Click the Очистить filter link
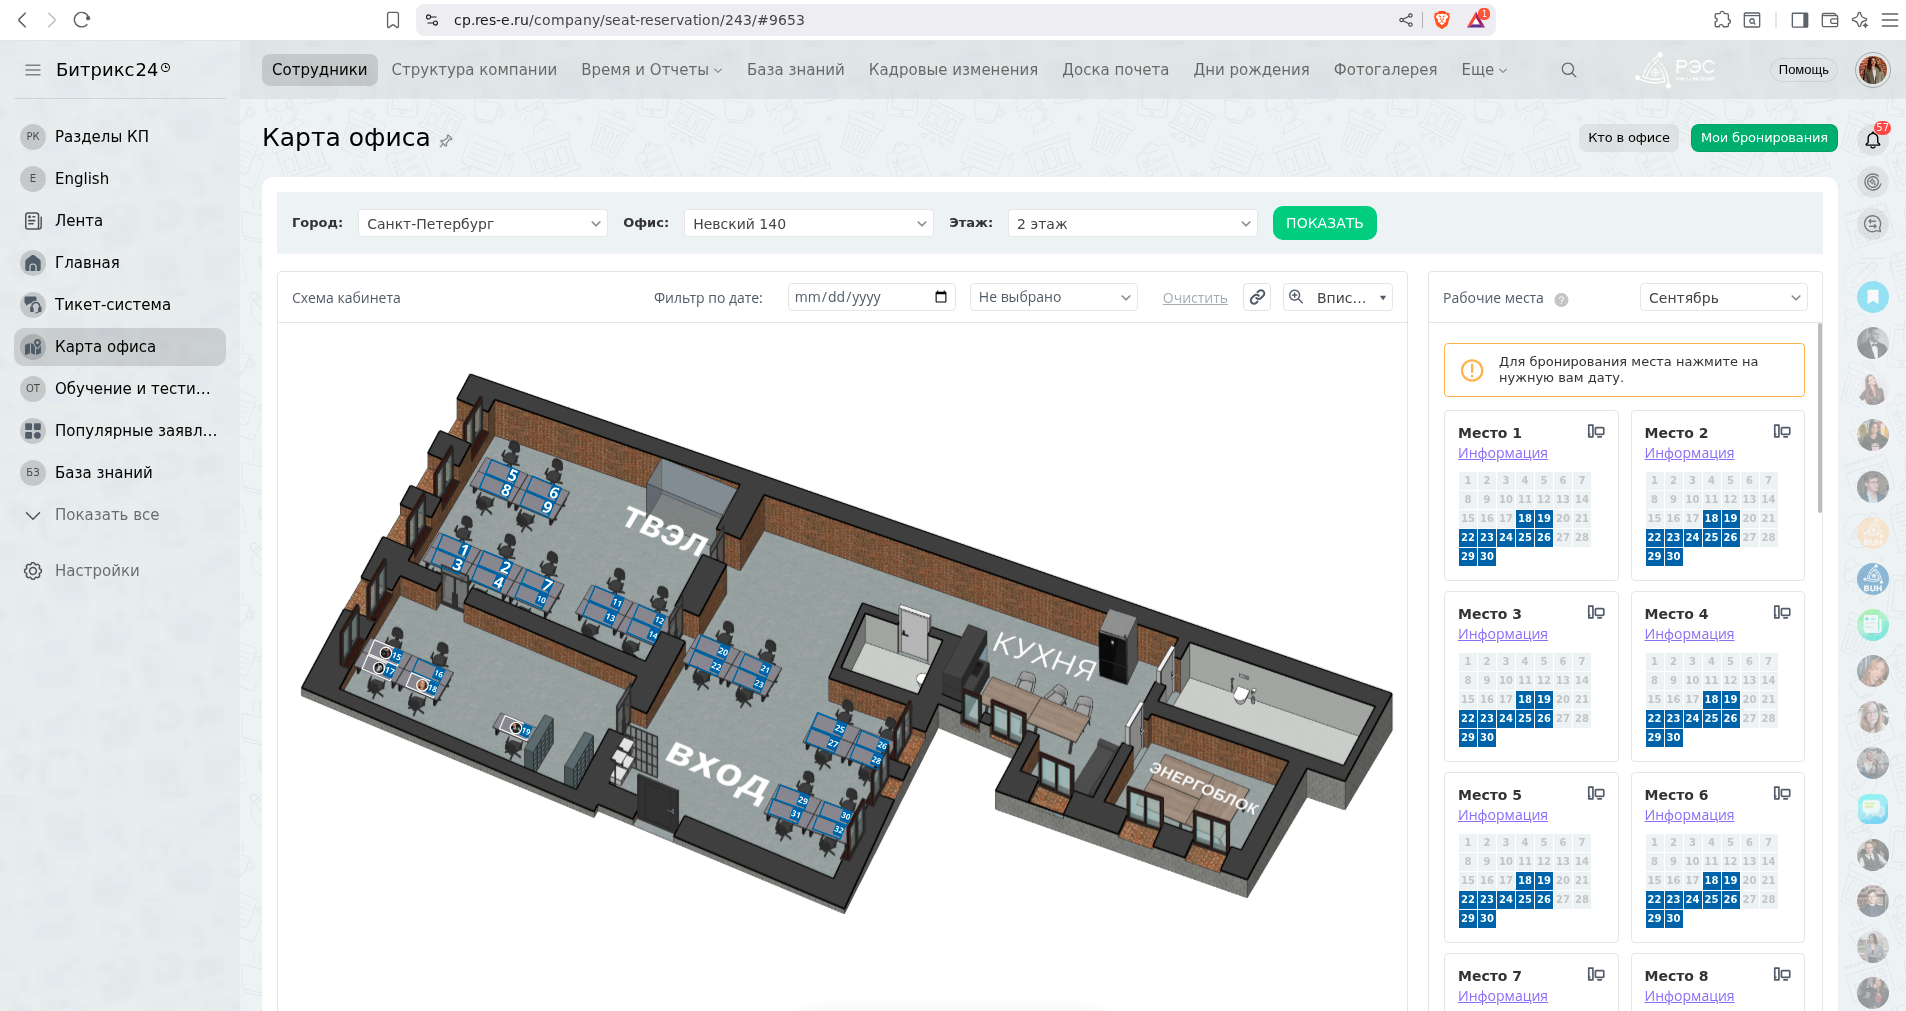The image size is (1906, 1011). [1194, 298]
